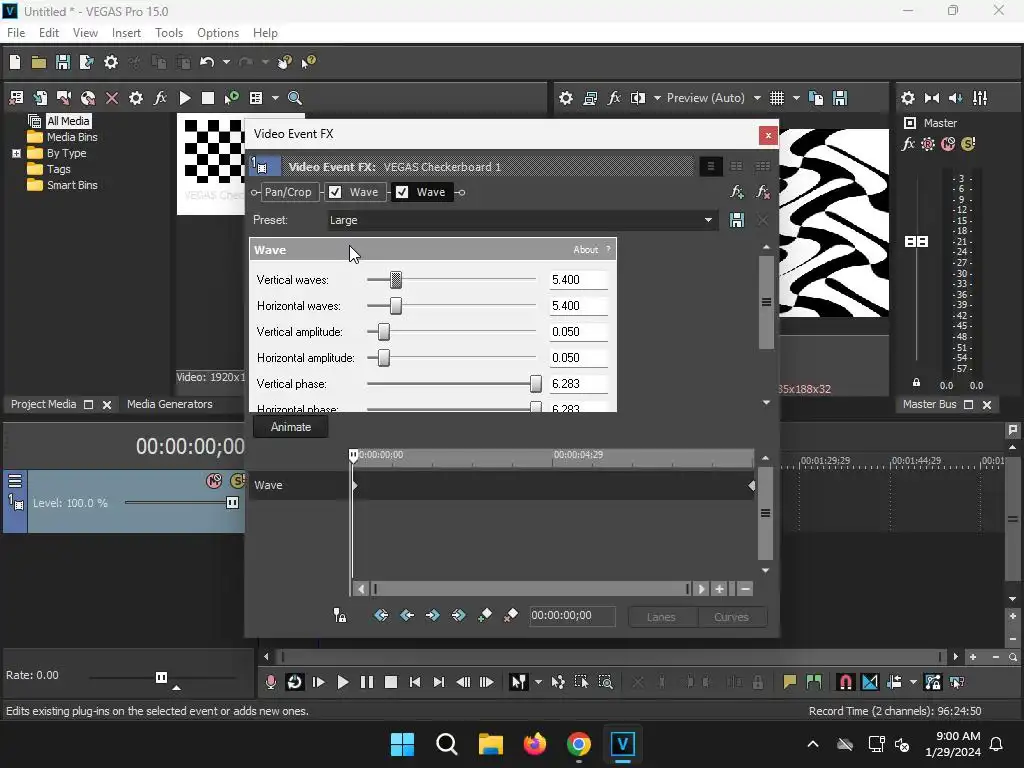Play project from transport bar

(342, 682)
